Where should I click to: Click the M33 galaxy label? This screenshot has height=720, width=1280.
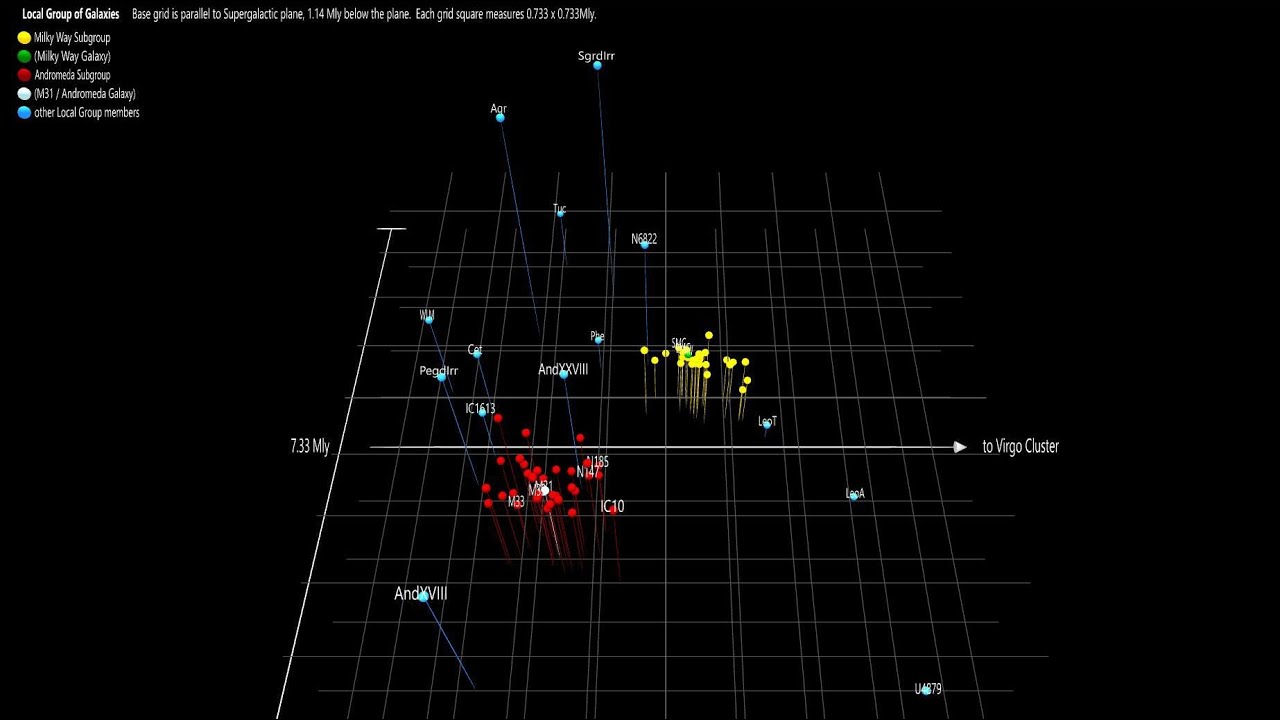click(516, 502)
